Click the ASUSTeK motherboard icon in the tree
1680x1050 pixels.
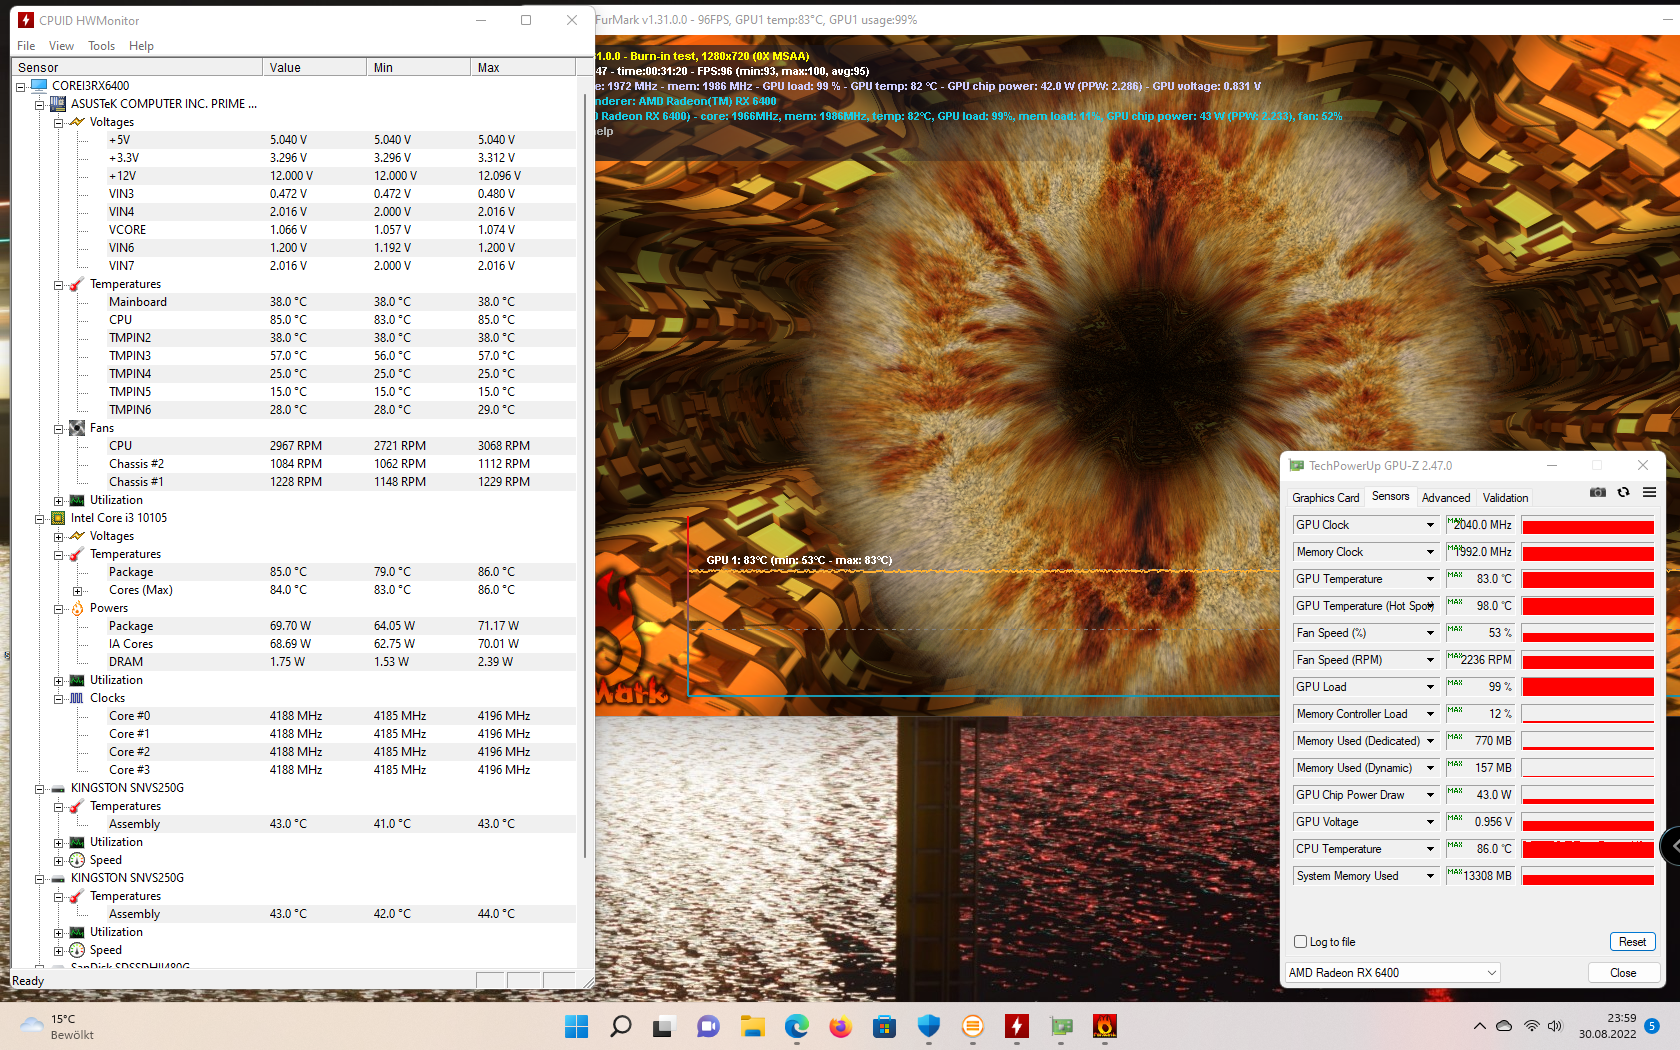click(58, 104)
